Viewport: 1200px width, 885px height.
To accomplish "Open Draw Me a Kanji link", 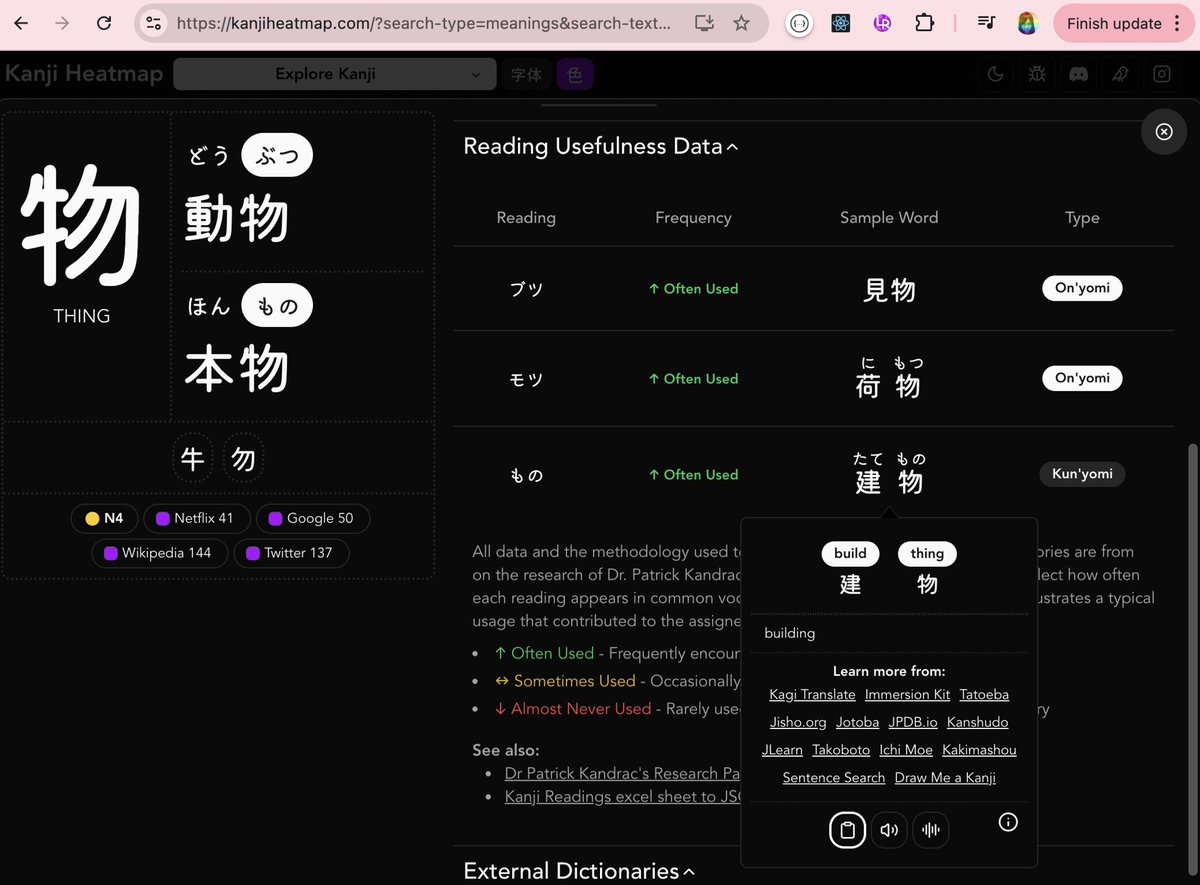I will click(x=945, y=778).
